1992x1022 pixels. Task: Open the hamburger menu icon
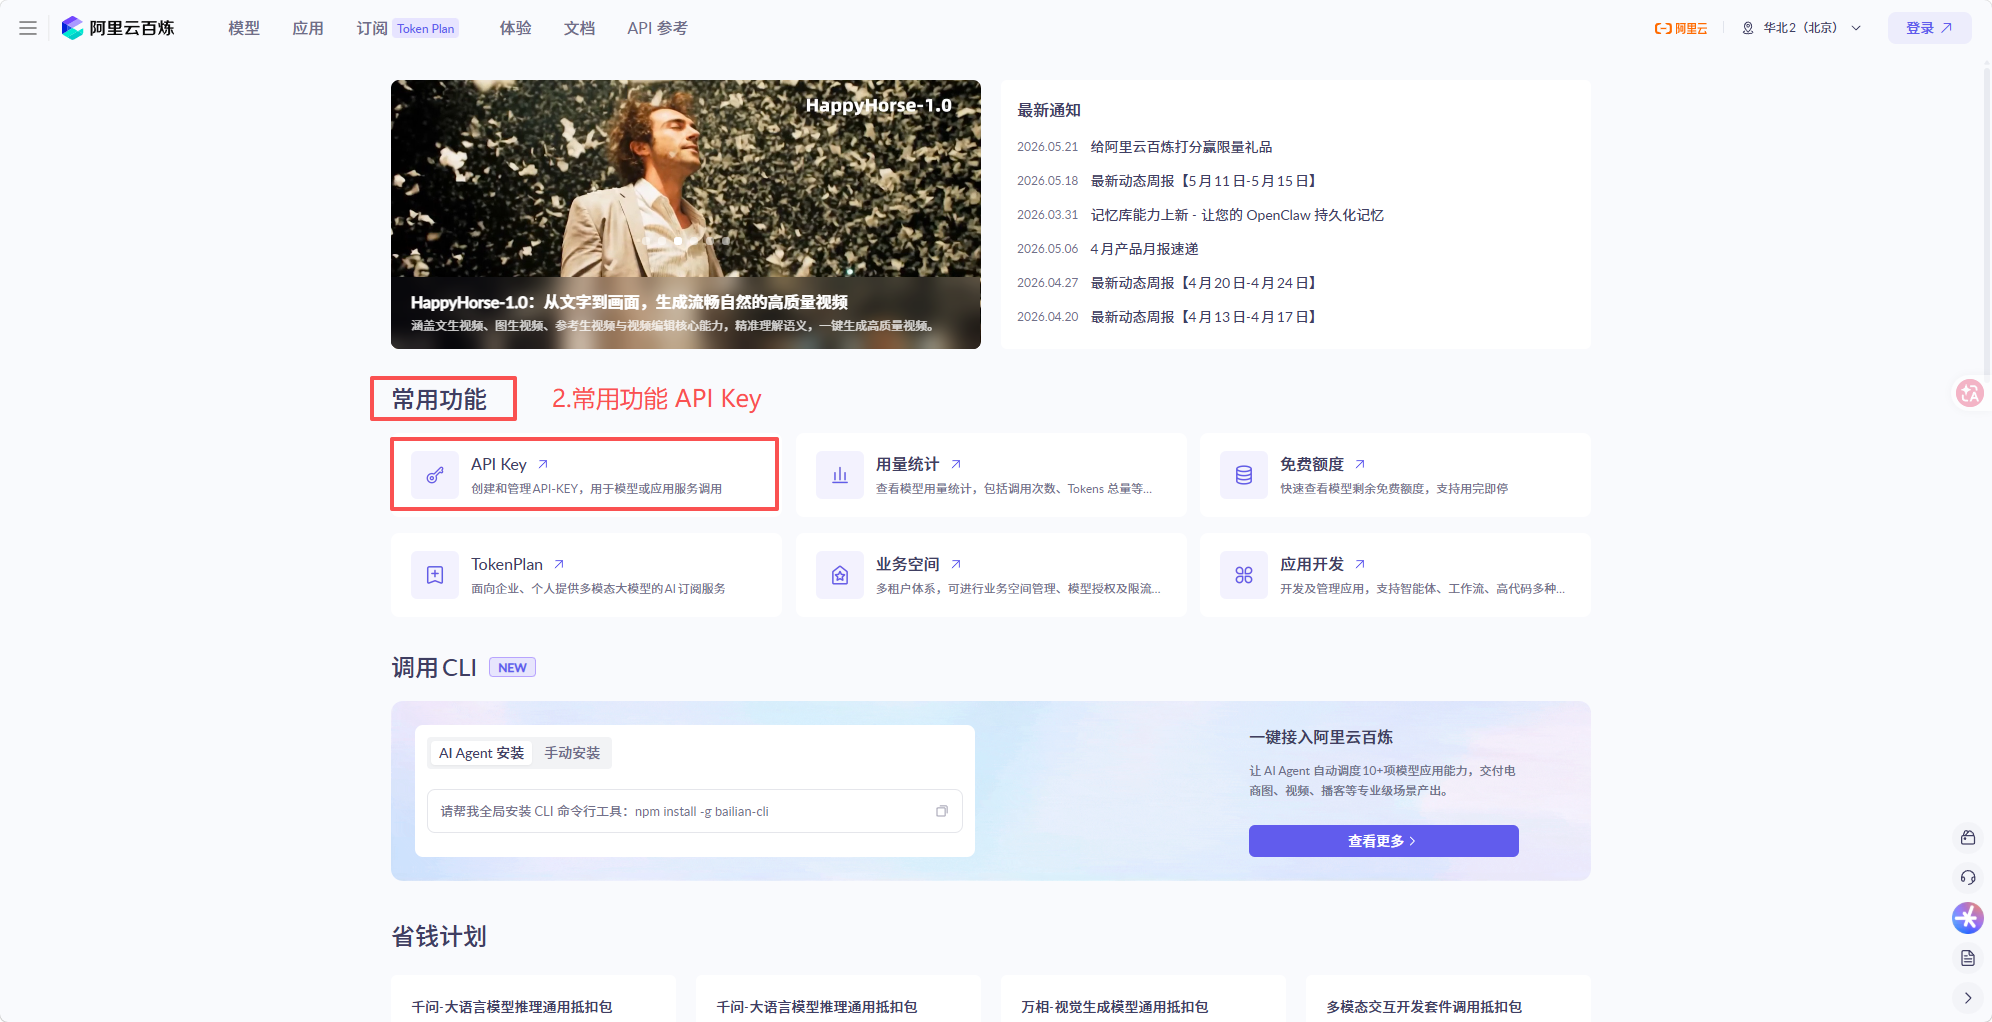point(28,28)
